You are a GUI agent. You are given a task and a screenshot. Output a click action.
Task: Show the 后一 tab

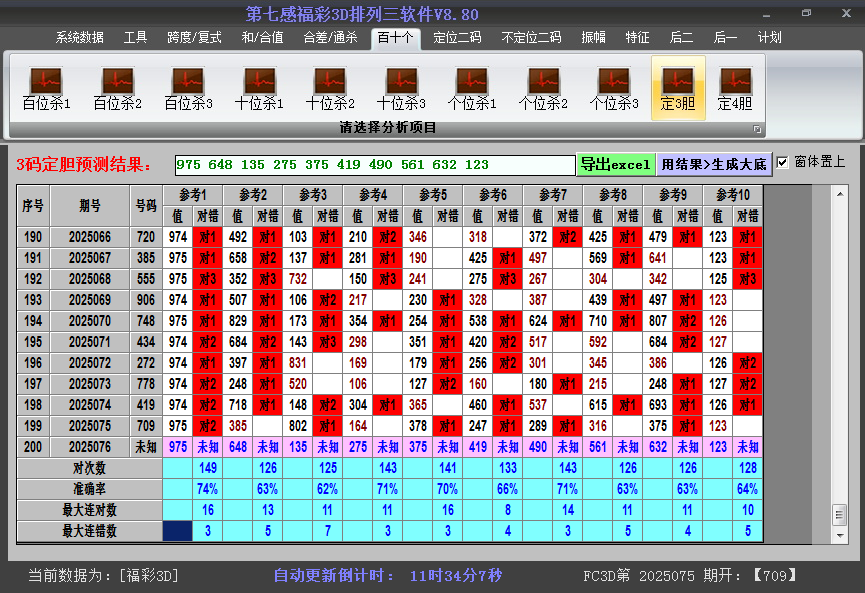(x=725, y=38)
